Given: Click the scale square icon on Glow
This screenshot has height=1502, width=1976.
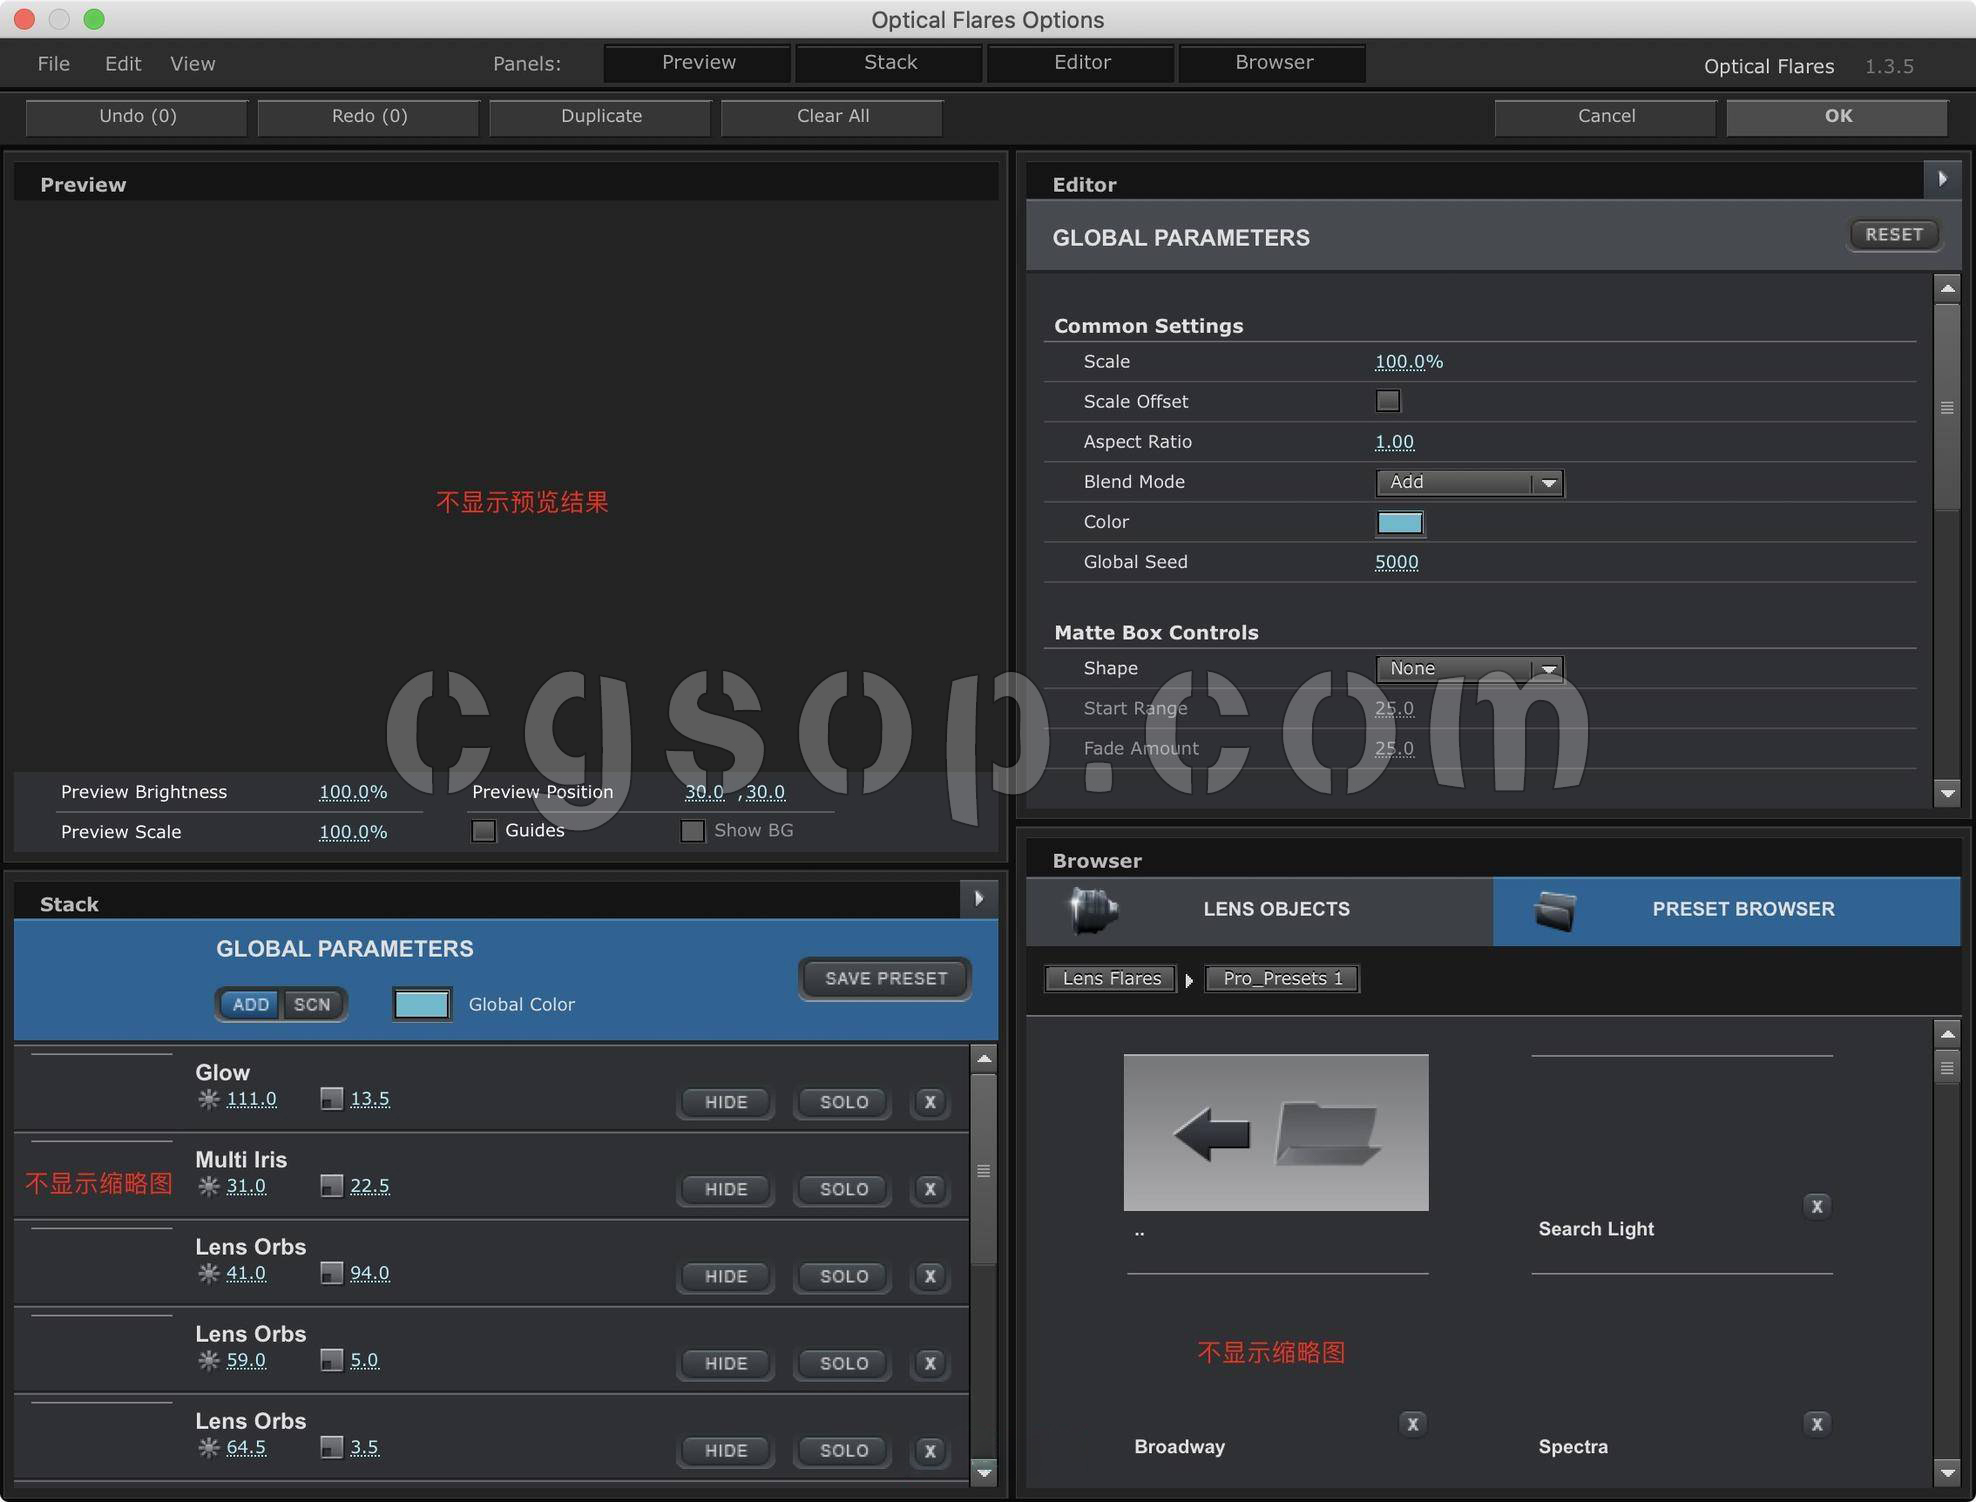Looking at the screenshot, I should (x=331, y=1099).
